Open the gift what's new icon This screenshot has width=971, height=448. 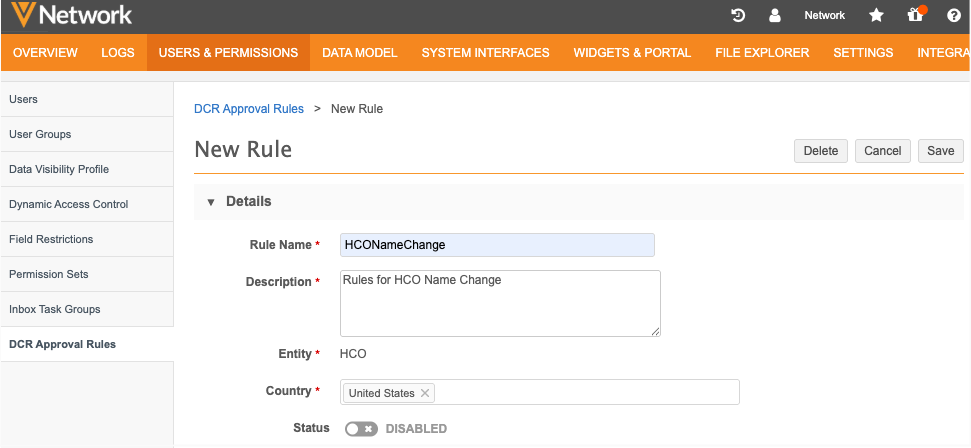(916, 15)
